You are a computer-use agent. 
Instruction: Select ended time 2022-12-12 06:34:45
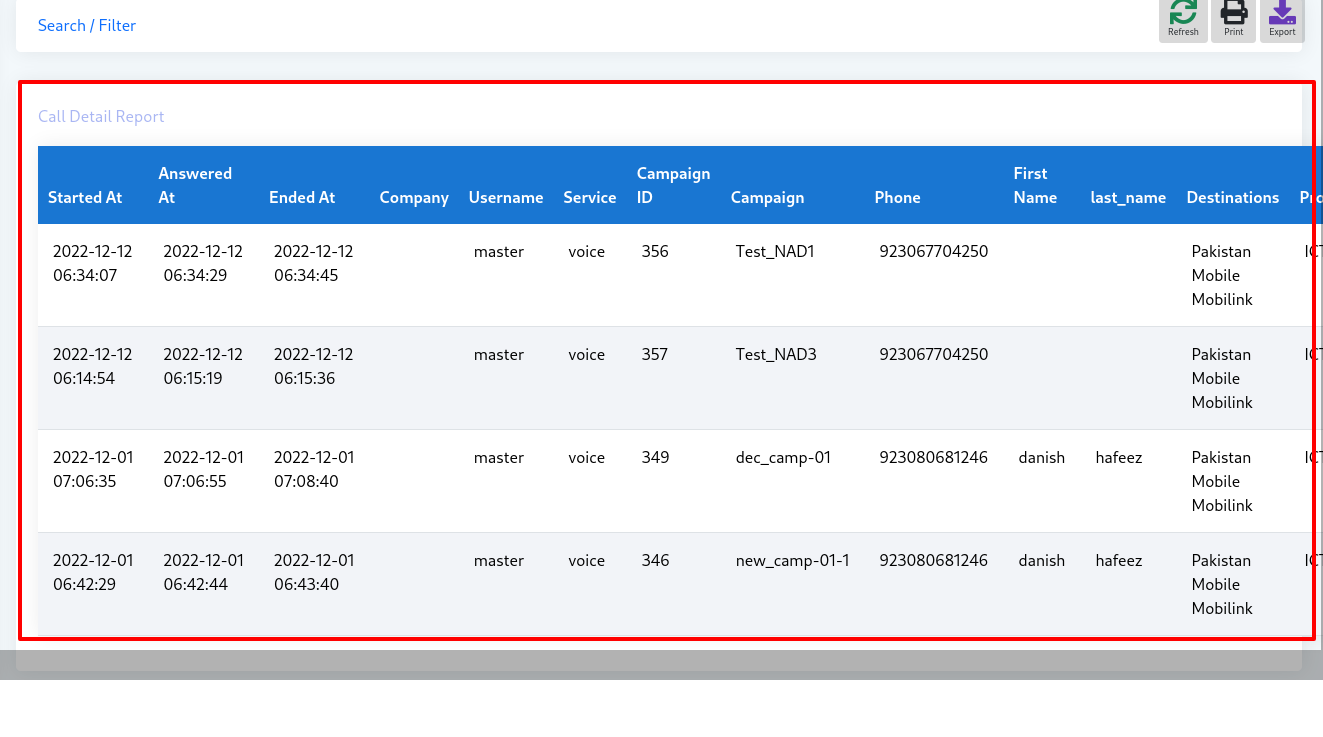(x=314, y=263)
